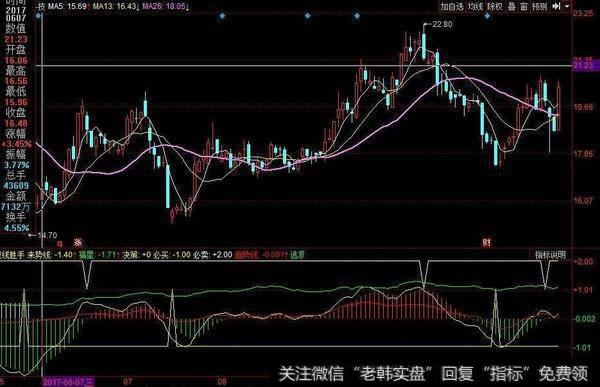Image resolution: width=600 pixels, height=387 pixels.
Task: Click the 金额 7132万 turnover value
Action: [x=15, y=207]
